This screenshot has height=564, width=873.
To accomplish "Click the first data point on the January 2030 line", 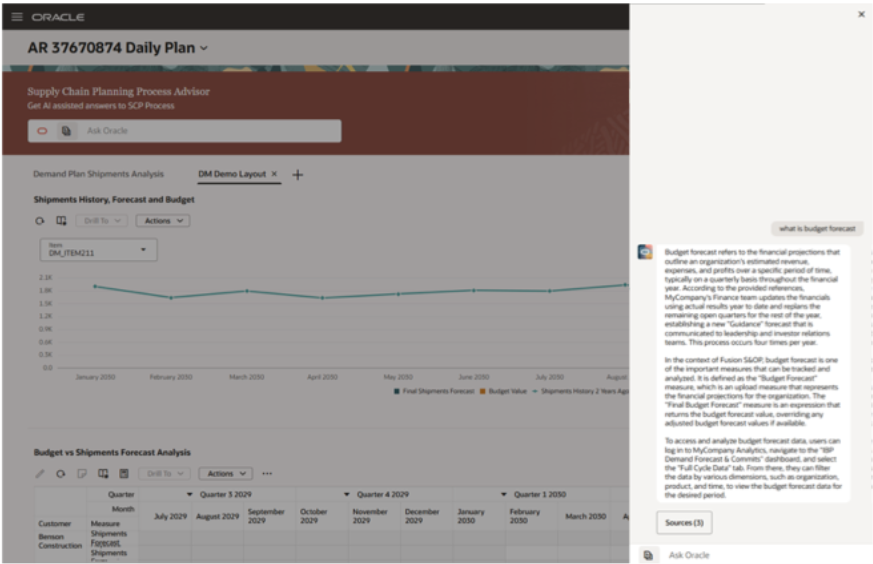I will [95, 286].
